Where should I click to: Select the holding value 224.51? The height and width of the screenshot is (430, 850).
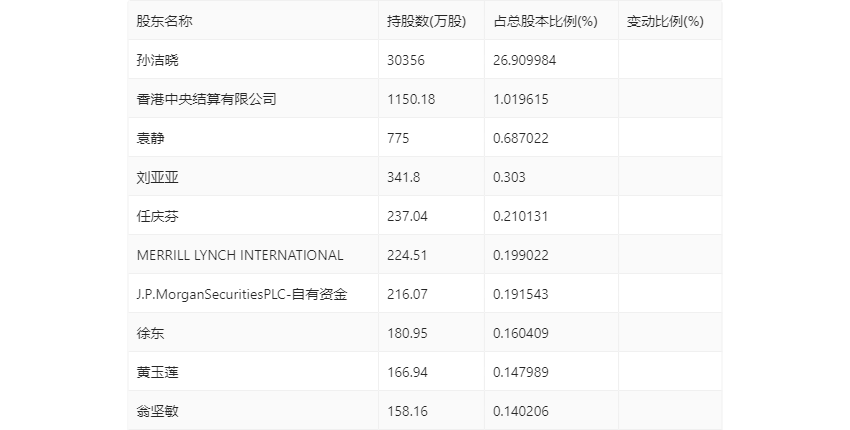pos(407,255)
